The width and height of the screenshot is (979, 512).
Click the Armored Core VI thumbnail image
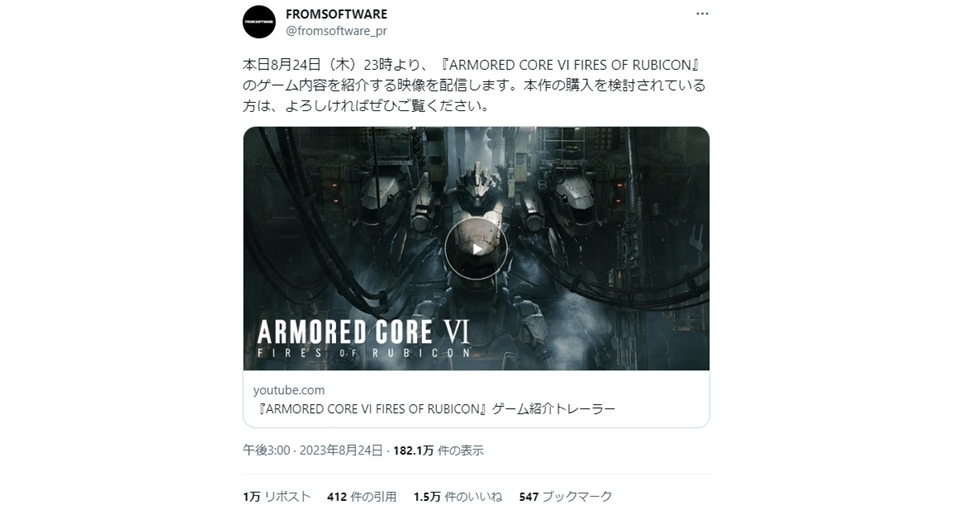point(476,249)
